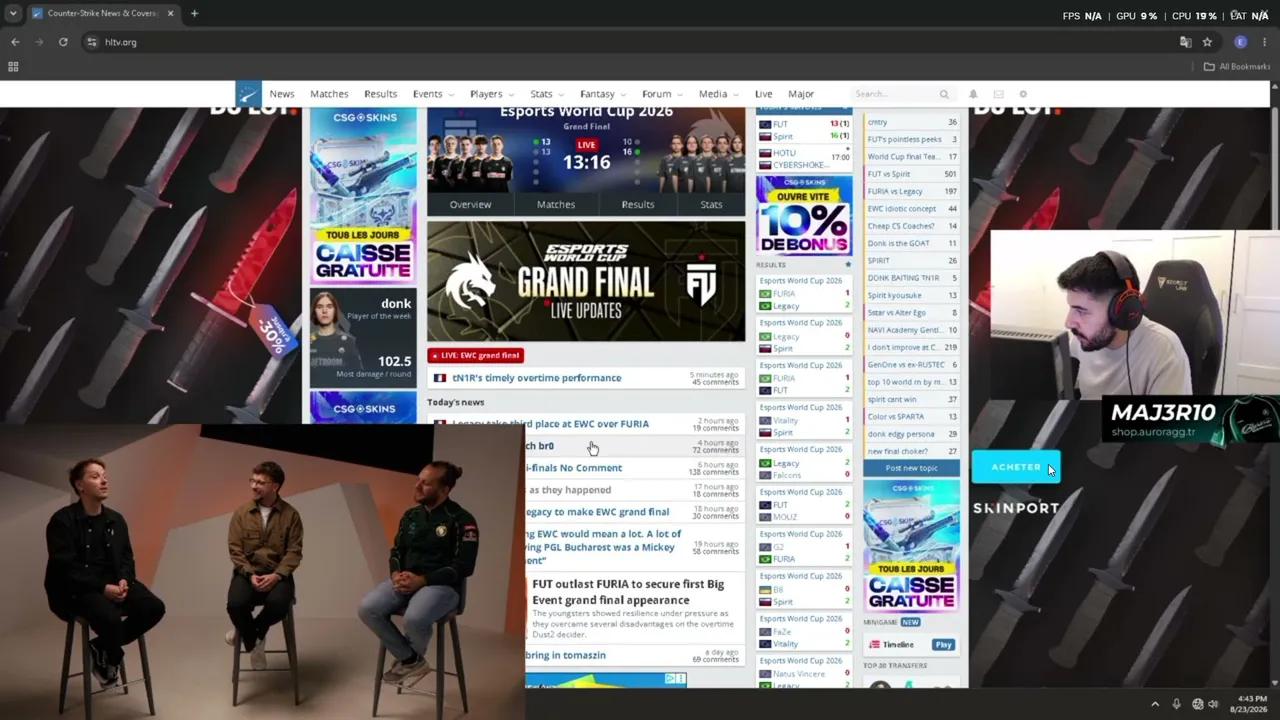This screenshot has height=720, width=1280.
Task: Open the EWC idiotic concept thread
Action: 911,208
